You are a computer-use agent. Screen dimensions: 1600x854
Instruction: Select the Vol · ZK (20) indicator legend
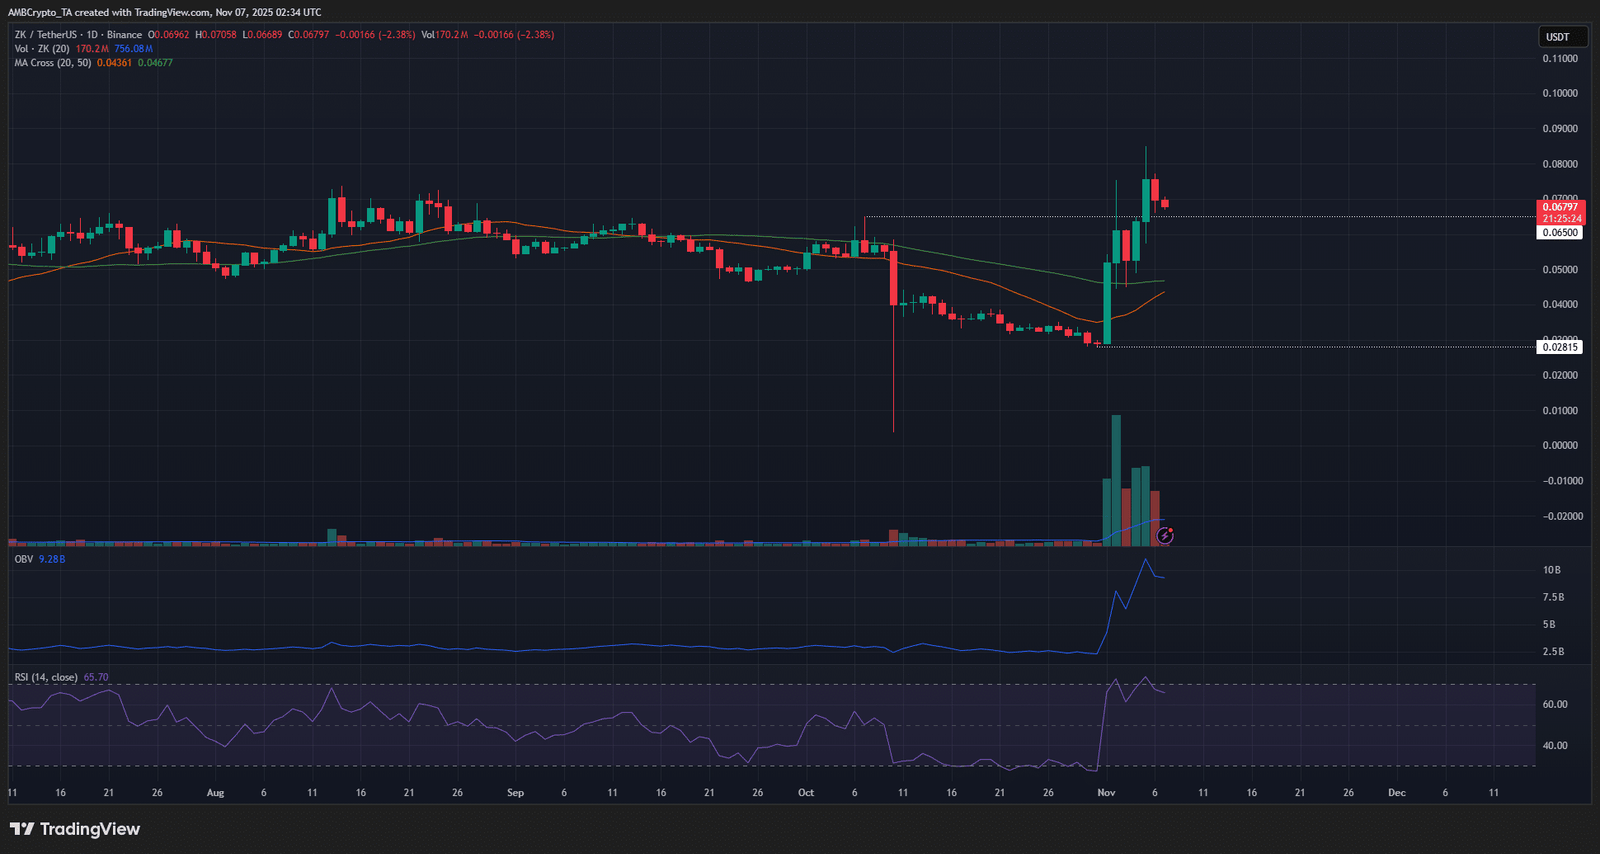pos(42,49)
